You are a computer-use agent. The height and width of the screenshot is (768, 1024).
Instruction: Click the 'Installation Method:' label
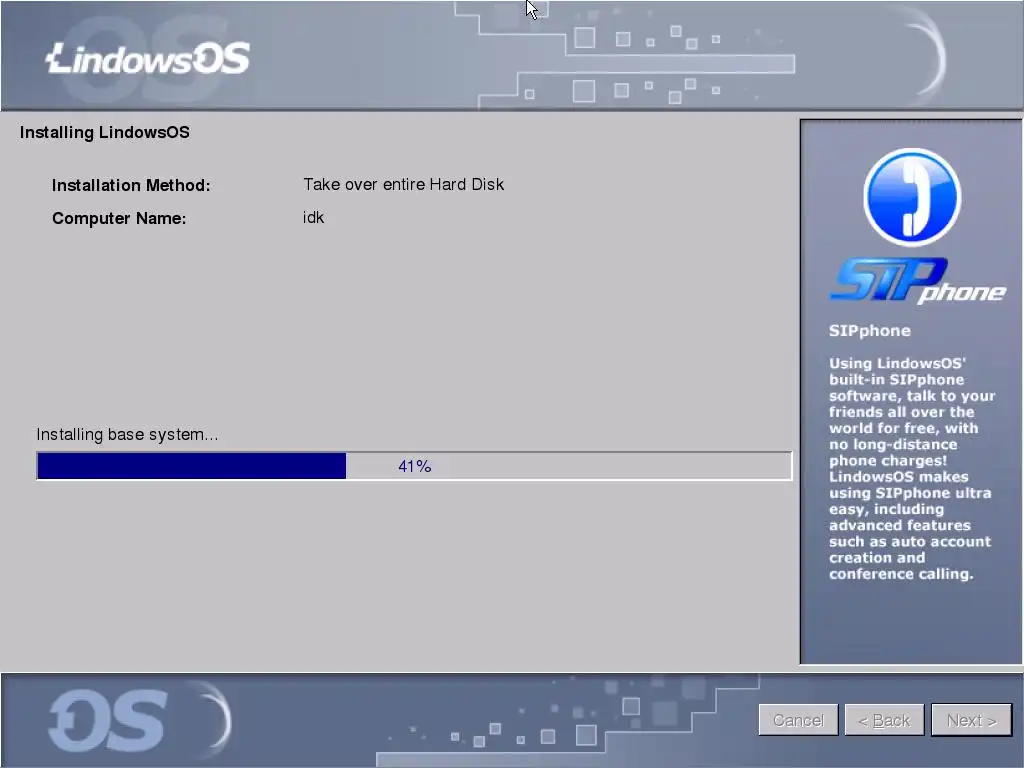pos(131,185)
